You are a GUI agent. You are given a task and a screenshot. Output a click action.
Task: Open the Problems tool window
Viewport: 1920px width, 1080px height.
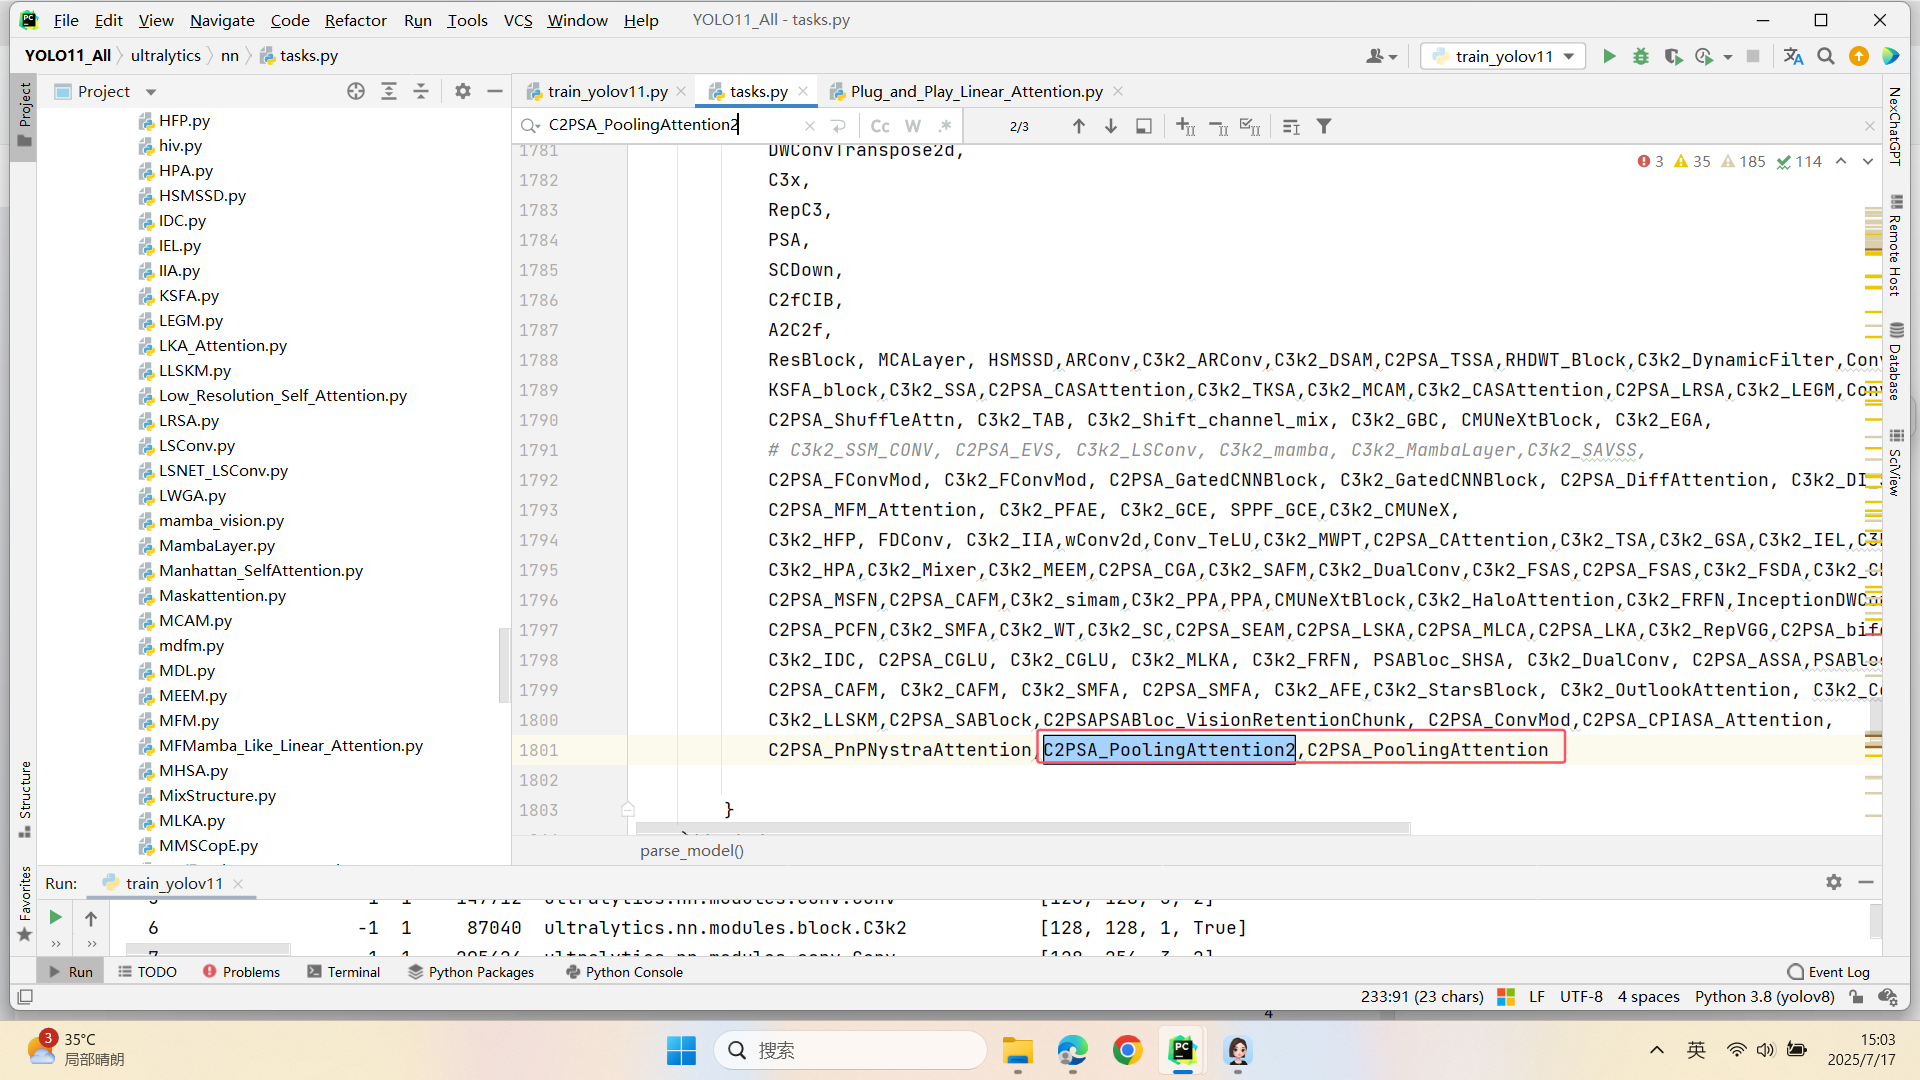(x=241, y=972)
